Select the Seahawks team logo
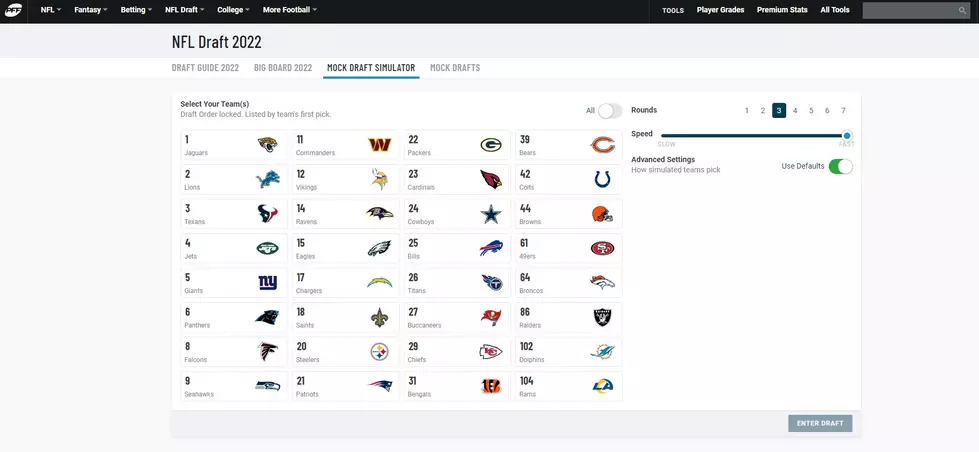This screenshot has height=452, width=979. (x=267, y=386)
